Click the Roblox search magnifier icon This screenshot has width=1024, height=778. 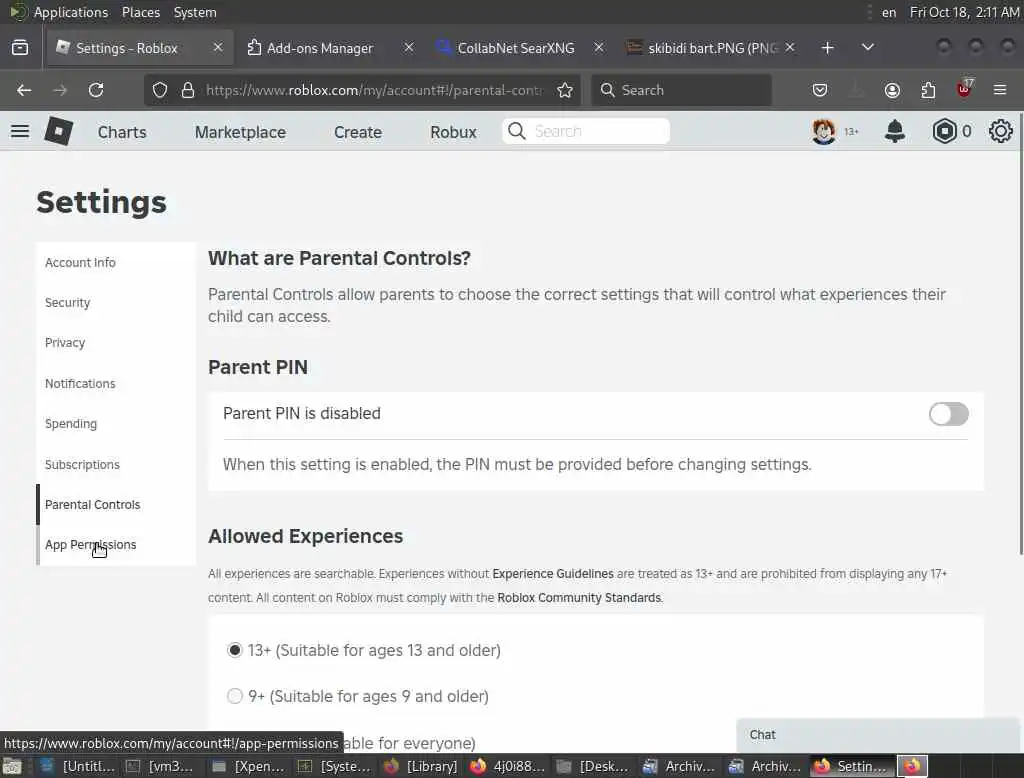tap(517, 131)
